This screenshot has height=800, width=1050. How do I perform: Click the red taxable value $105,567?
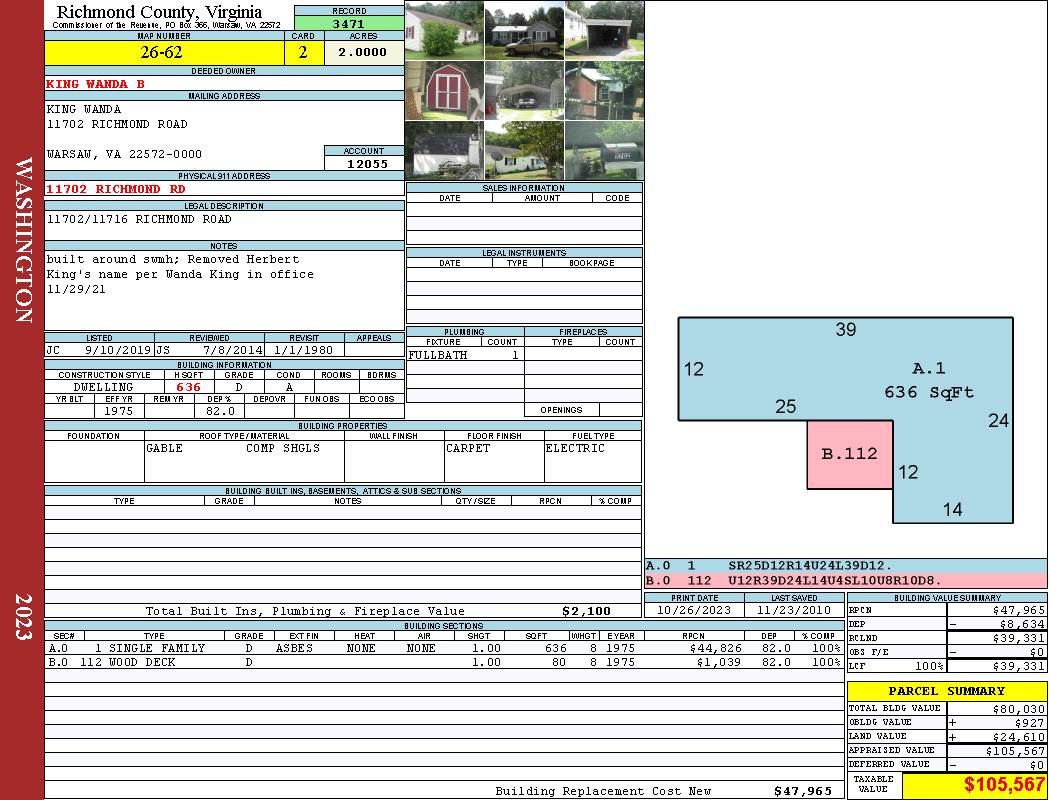pyautogui.click(x=1004, y=785)
